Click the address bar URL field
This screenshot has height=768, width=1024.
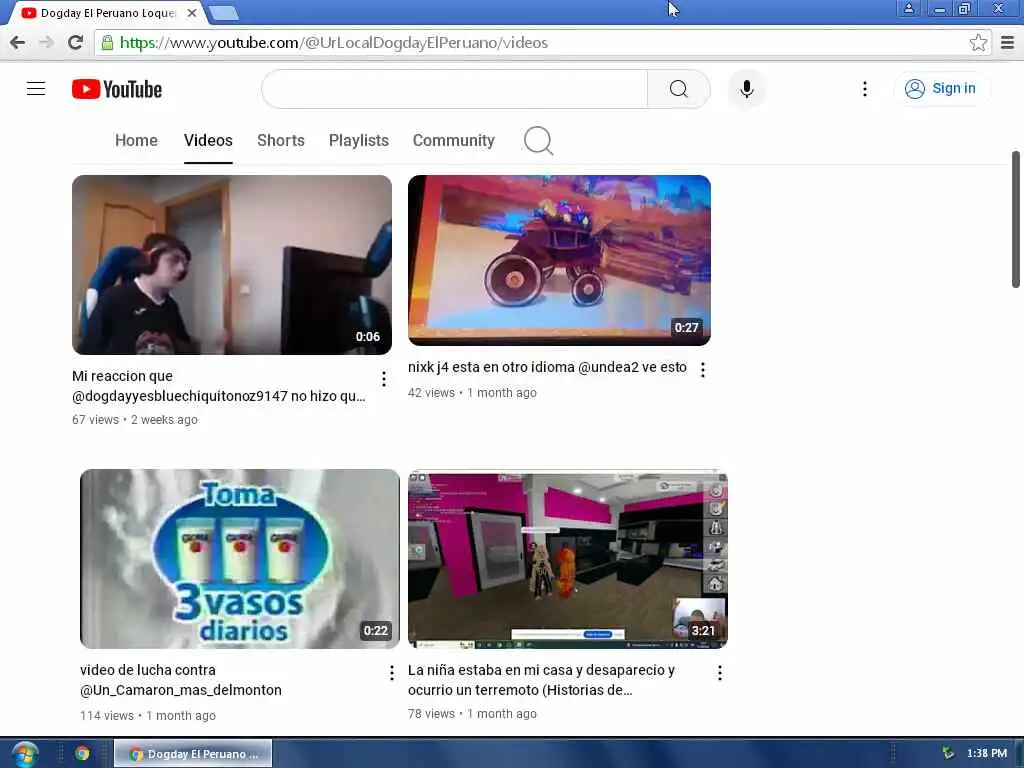[542, 42]
